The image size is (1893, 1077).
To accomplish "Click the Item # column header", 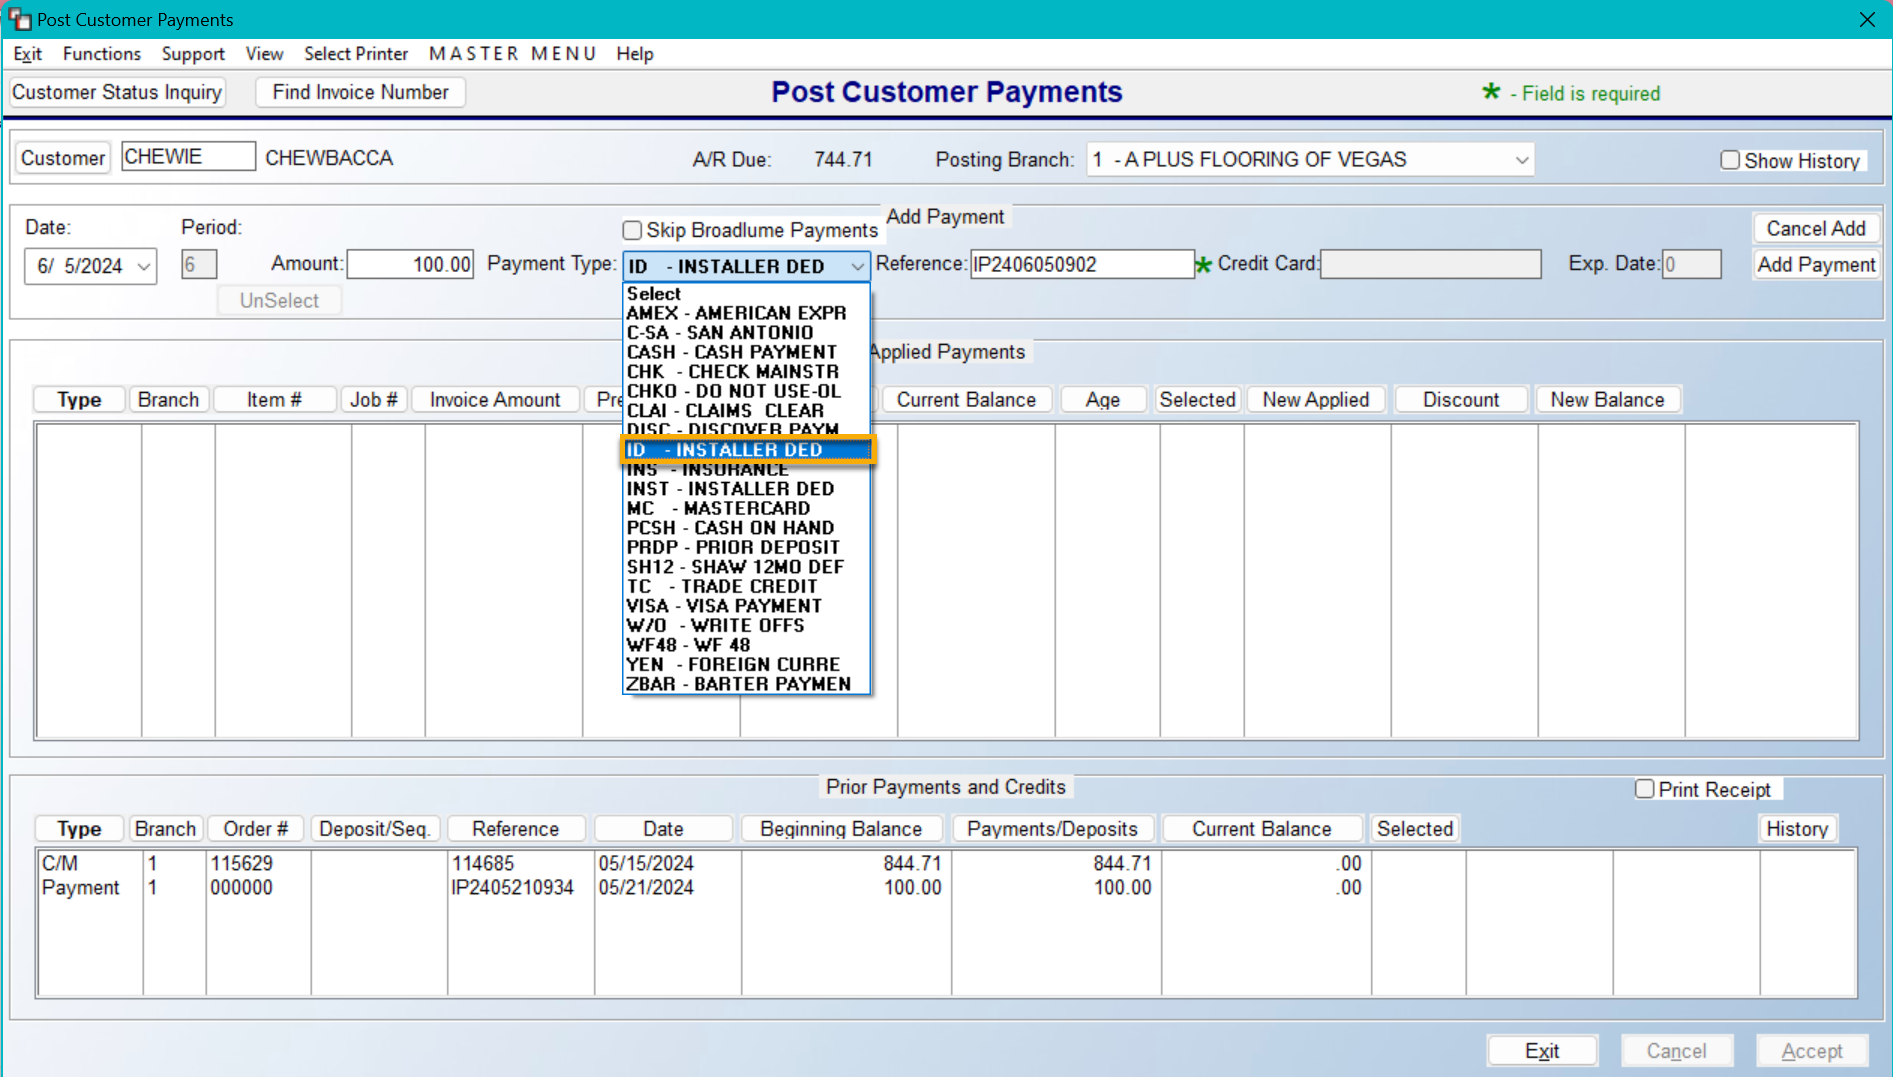I will (x=274, y=400).
